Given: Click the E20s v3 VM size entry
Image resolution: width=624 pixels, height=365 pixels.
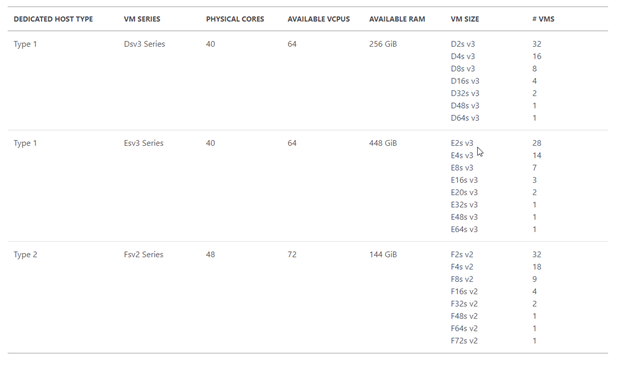Looking at the screenshot, I should (464, 192).
